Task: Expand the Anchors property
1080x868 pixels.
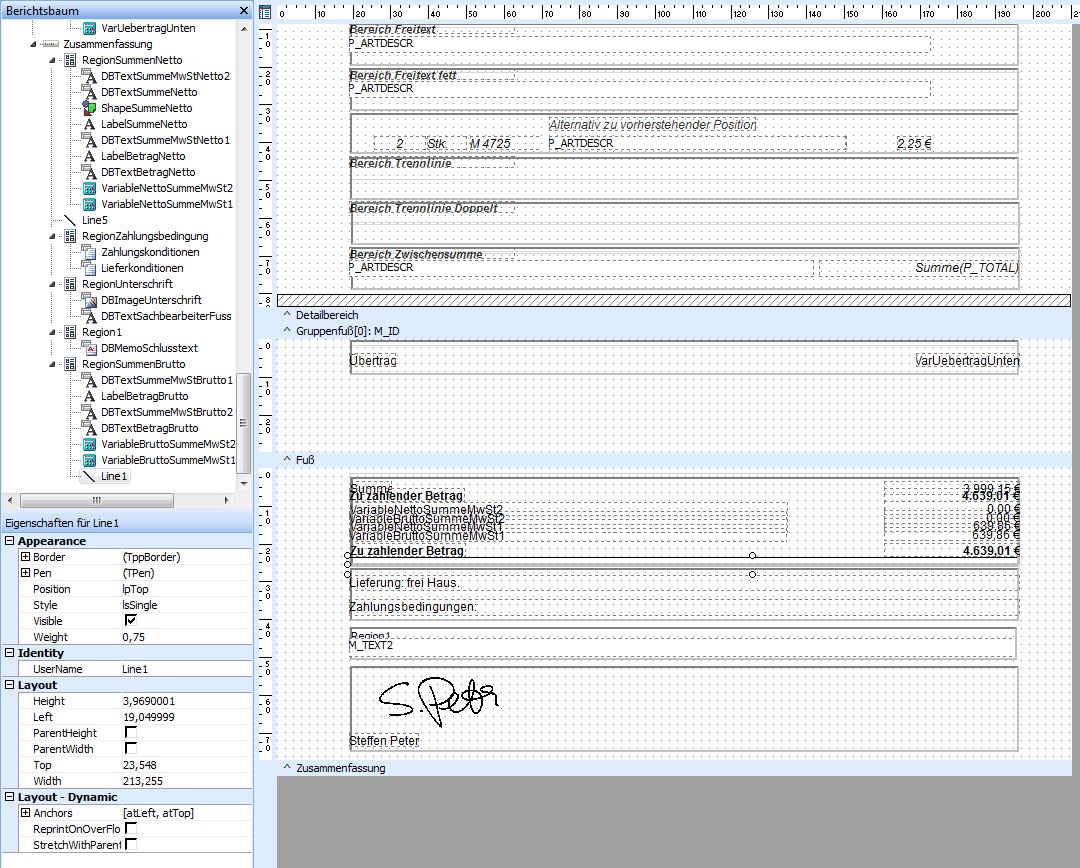Action: [25, 813]
